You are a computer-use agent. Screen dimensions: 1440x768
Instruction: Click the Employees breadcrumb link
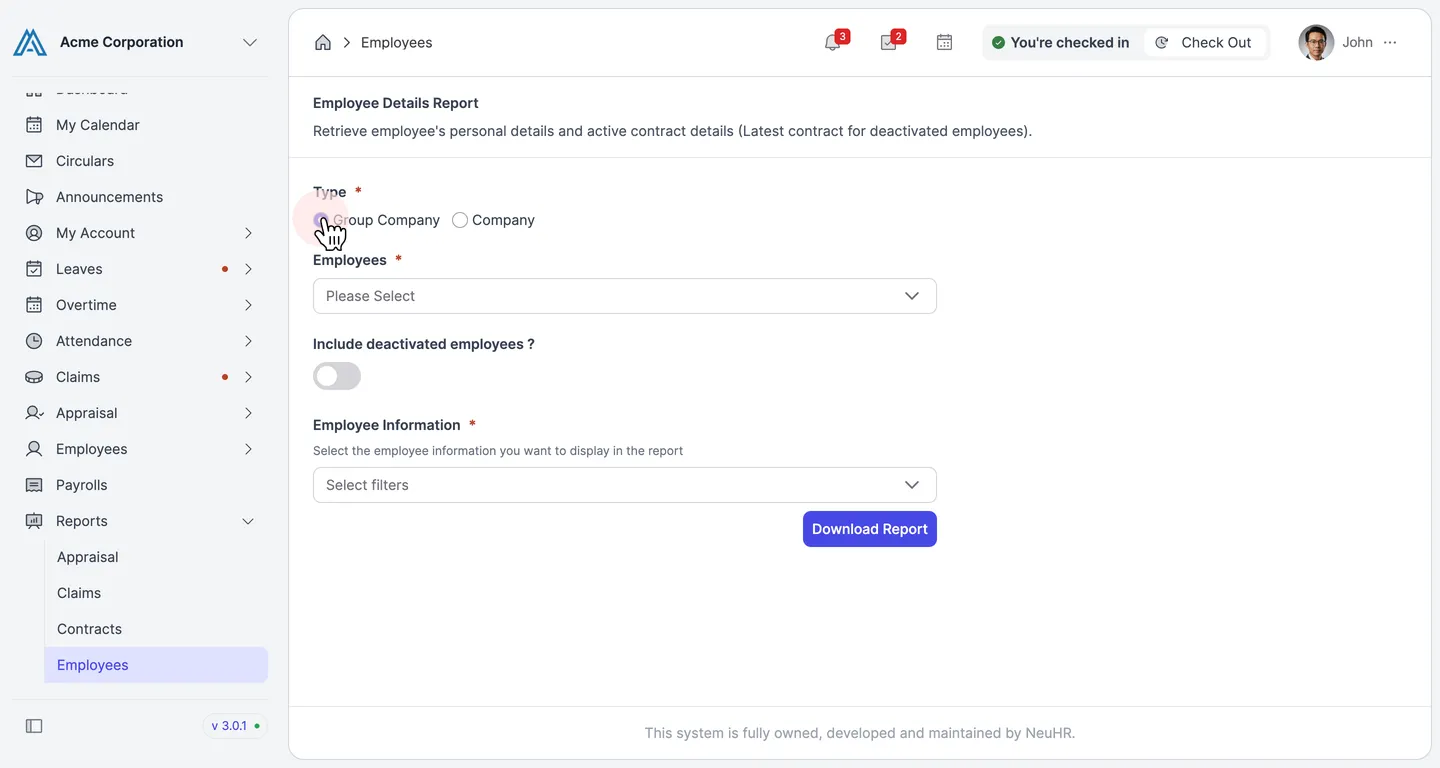396,42
